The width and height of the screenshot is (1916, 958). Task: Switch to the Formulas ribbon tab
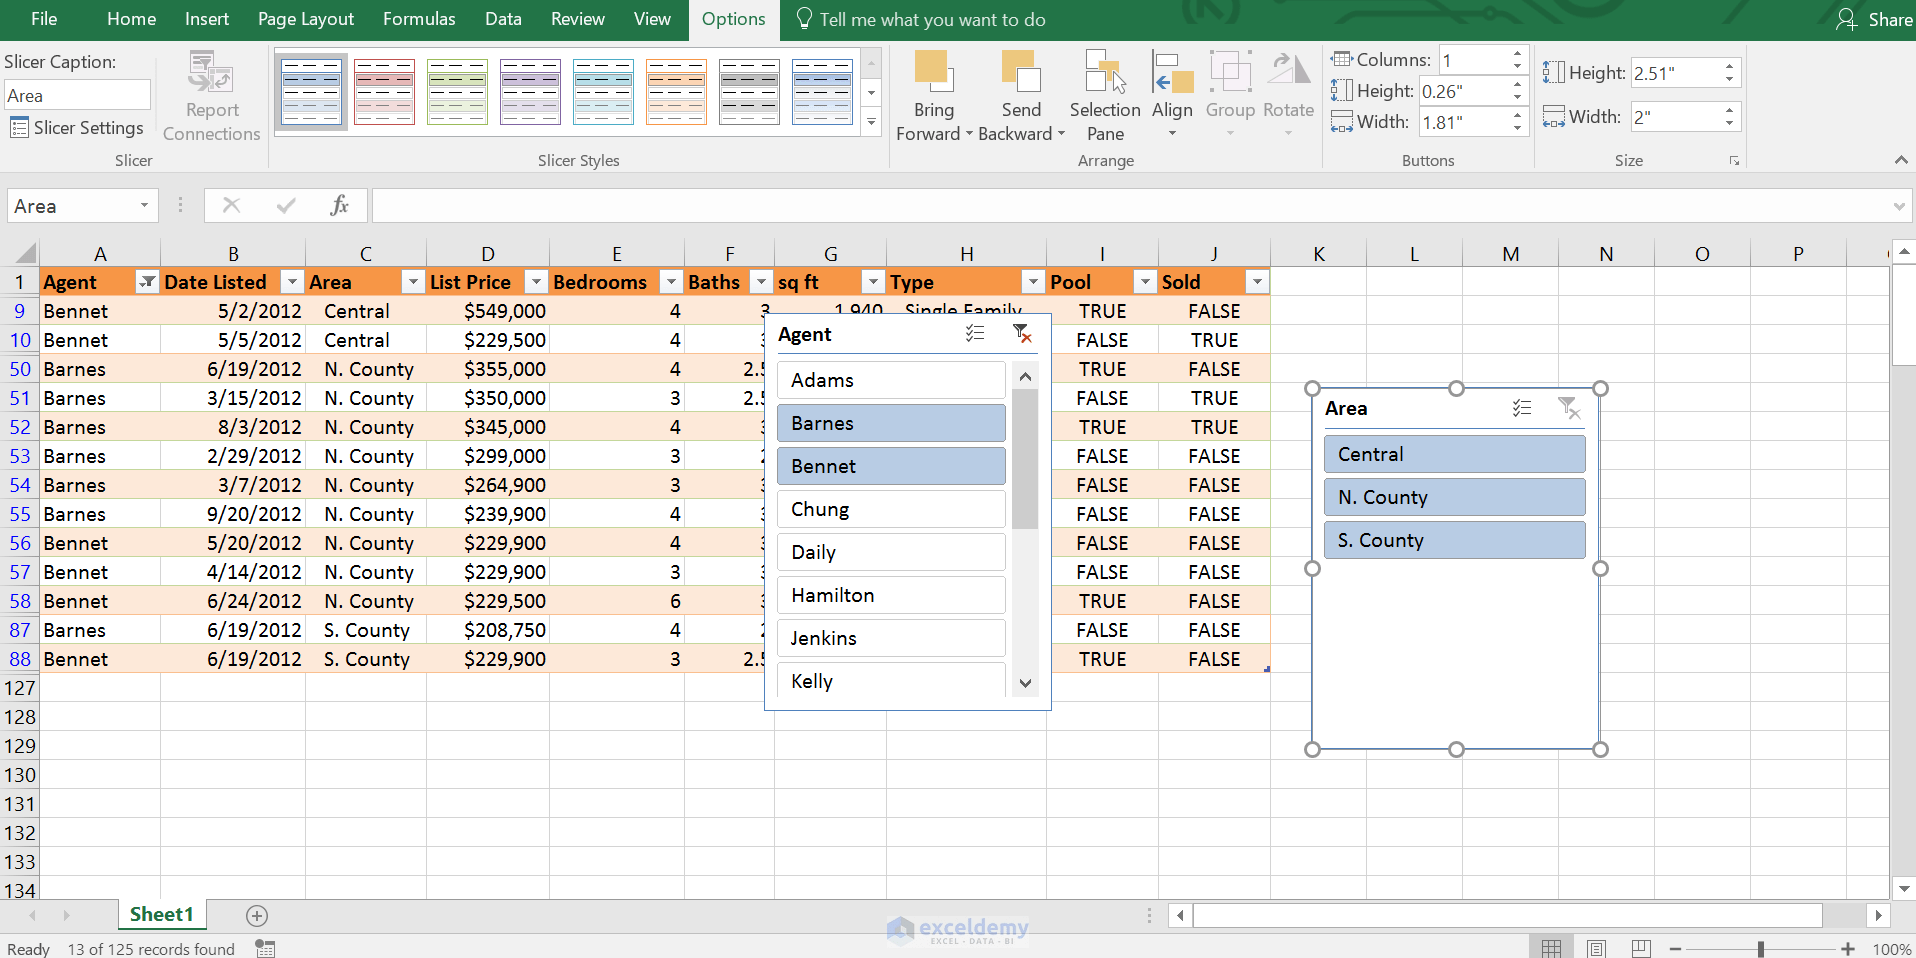point(419,19)
